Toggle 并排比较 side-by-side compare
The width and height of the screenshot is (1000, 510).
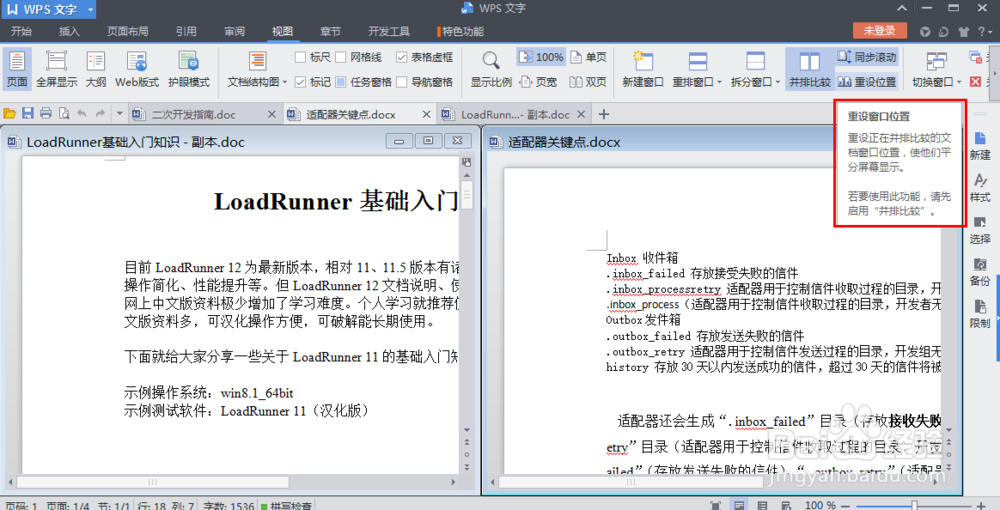click(x=809, y=69)
